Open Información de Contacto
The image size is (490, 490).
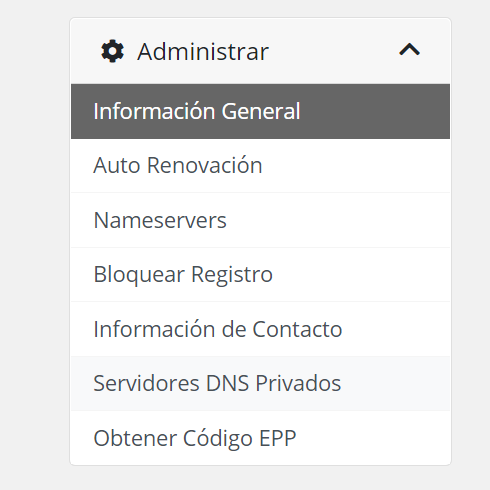click(x=260, y=329)
